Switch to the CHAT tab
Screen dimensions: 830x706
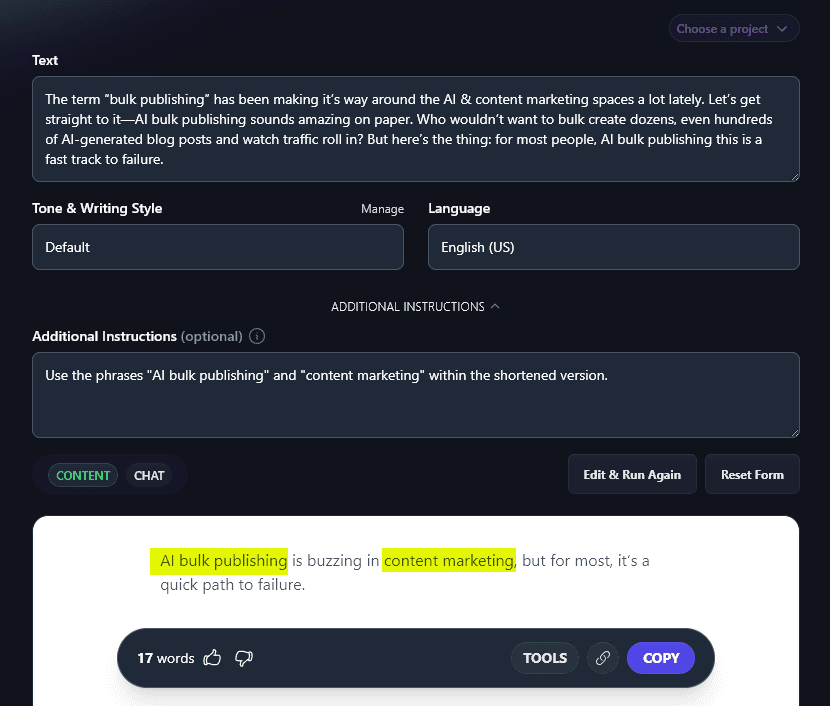(149, 475)
